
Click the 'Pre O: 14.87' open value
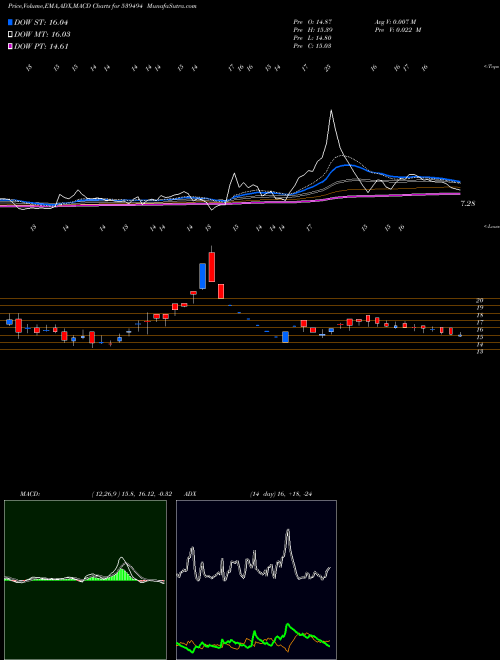coord(312,22)
